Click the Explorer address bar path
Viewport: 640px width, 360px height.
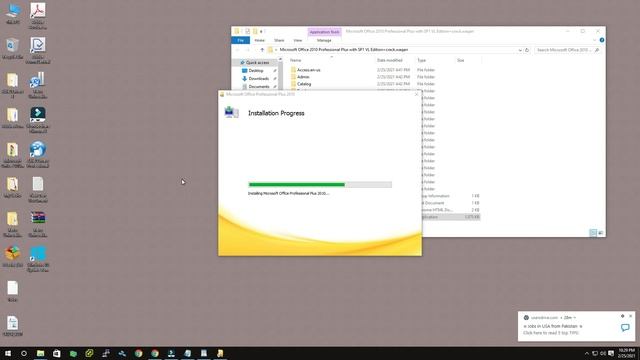pyautogui.click(x=344, y=50)
